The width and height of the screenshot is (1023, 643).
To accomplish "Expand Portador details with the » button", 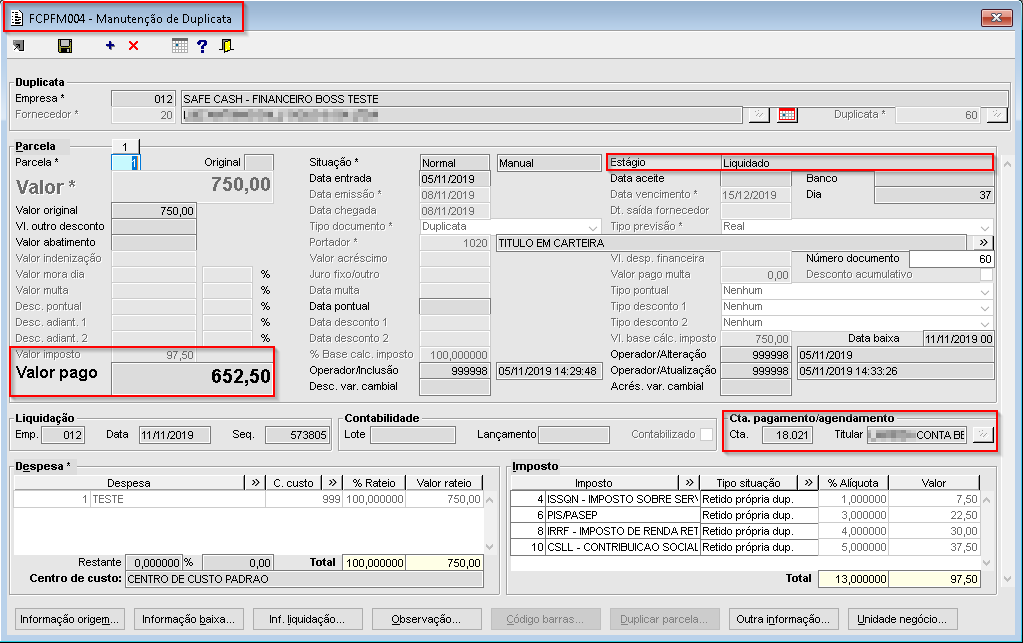I will coord(983,243).
